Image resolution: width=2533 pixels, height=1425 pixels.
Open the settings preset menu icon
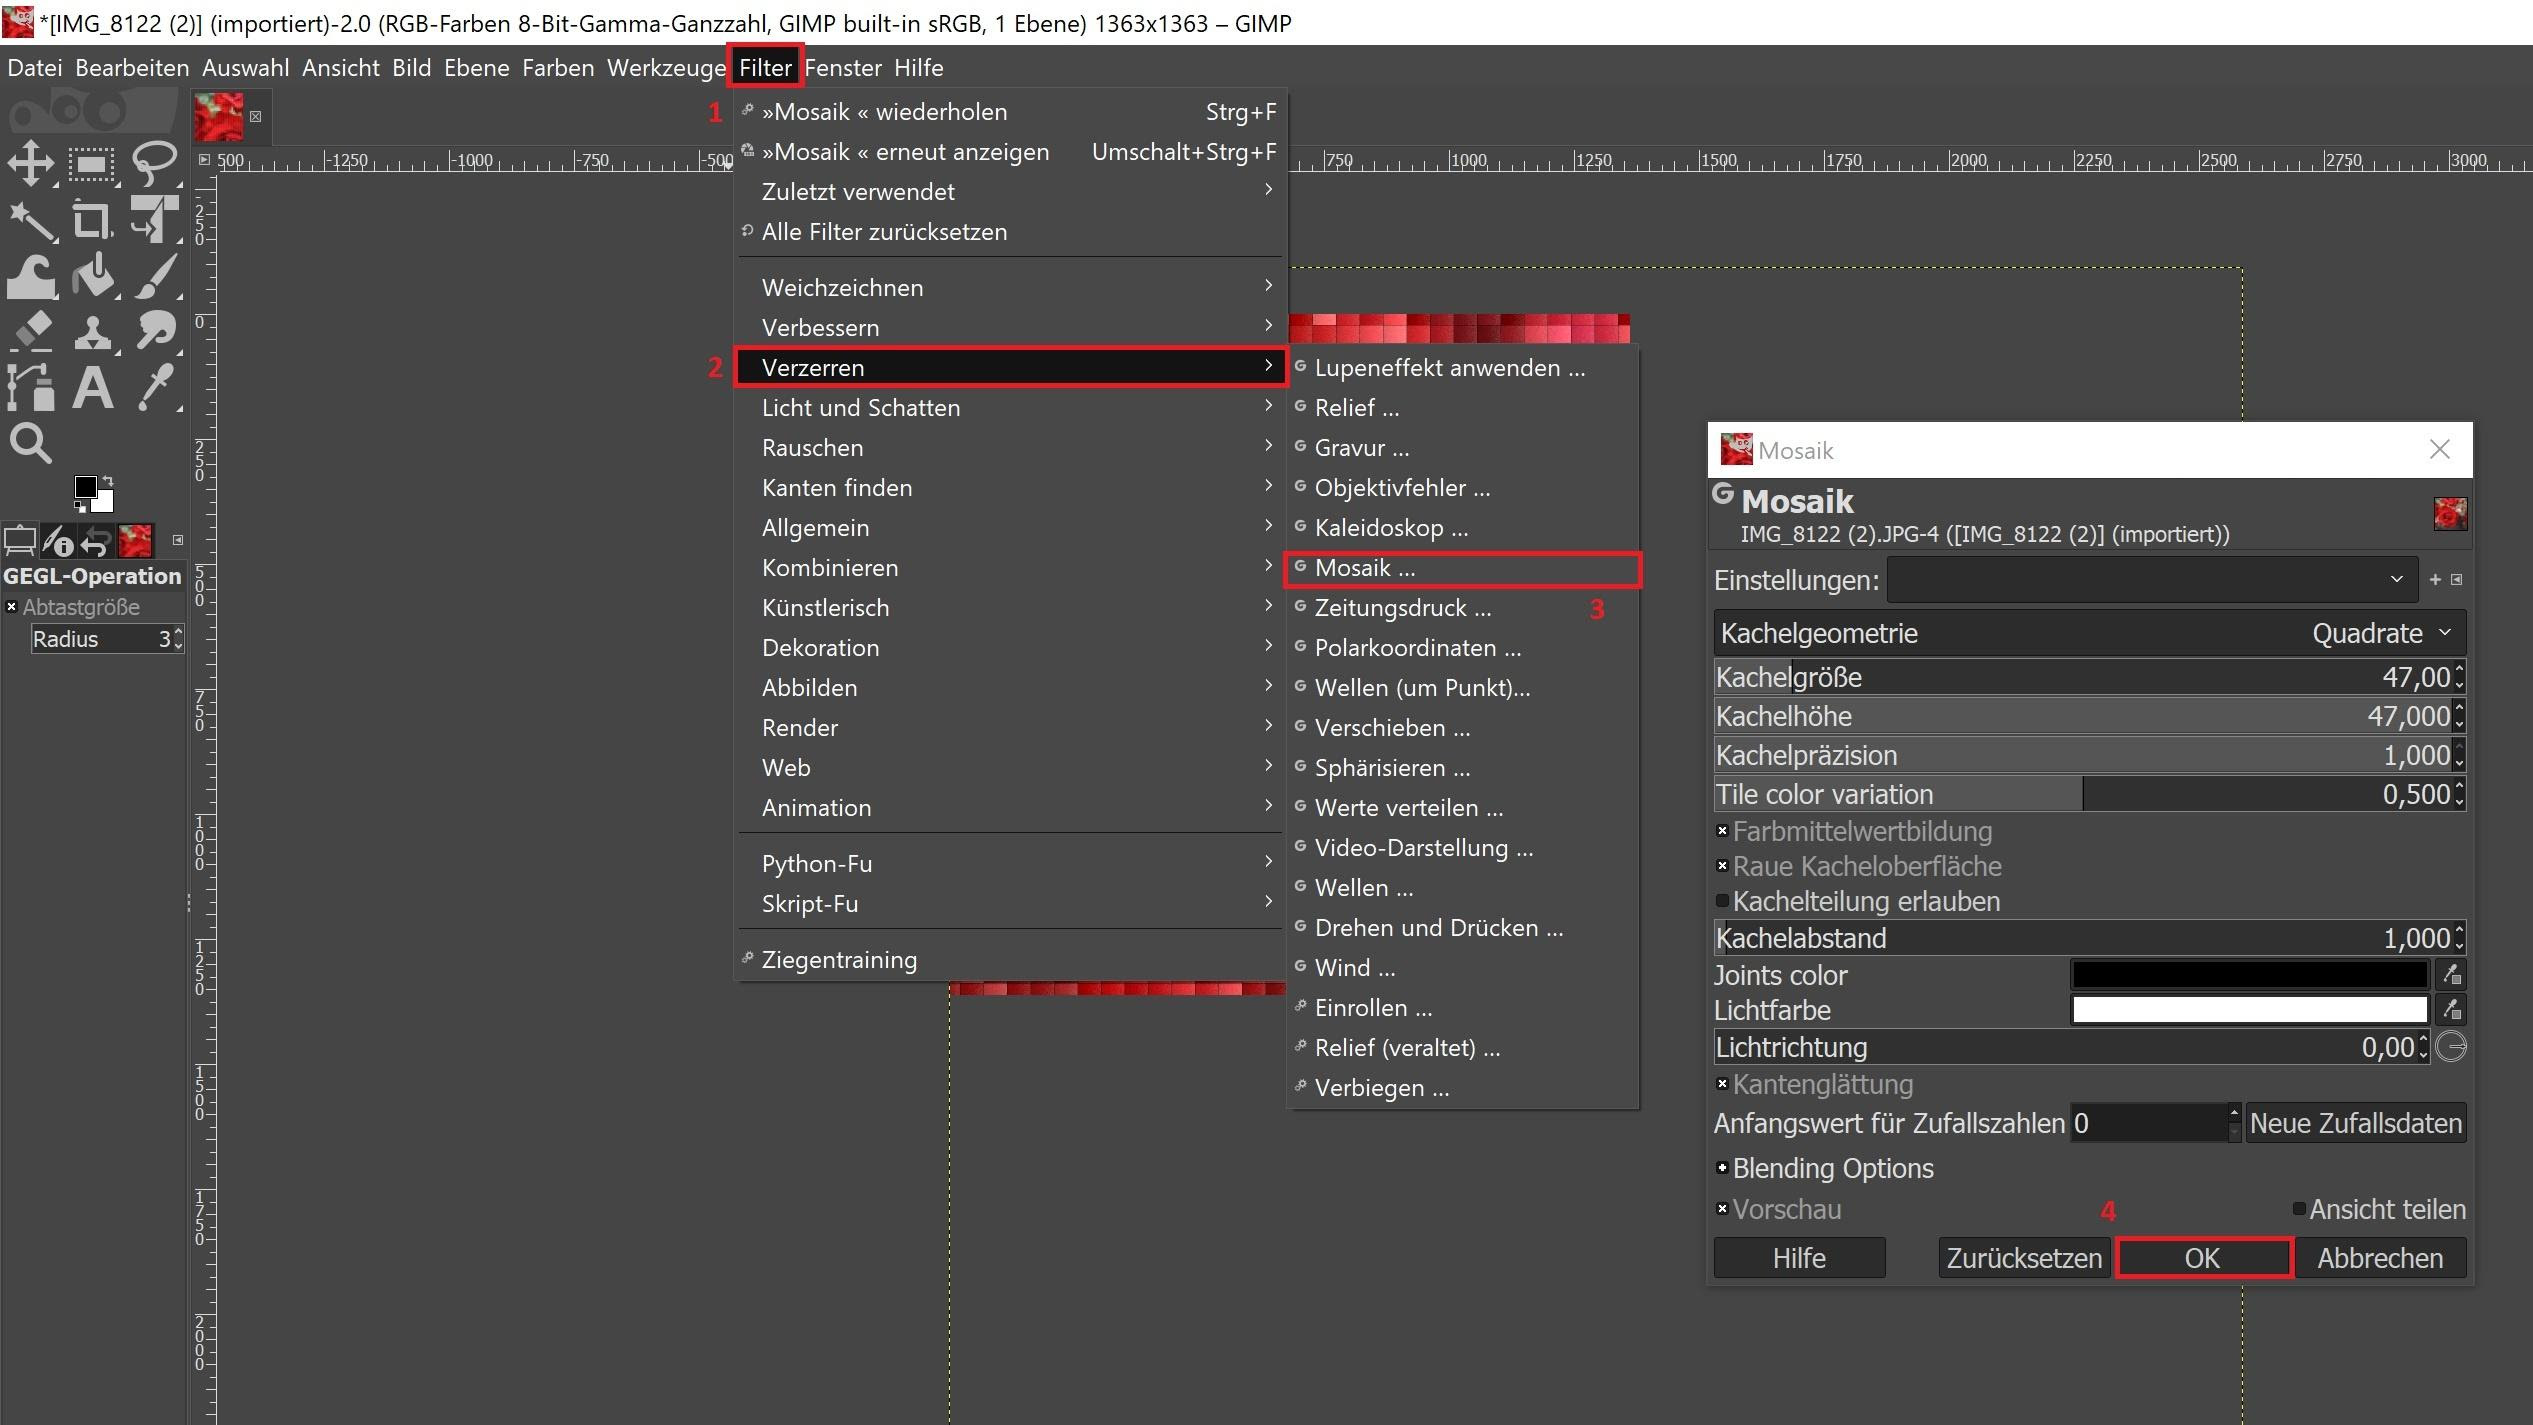pos(2457,579)
